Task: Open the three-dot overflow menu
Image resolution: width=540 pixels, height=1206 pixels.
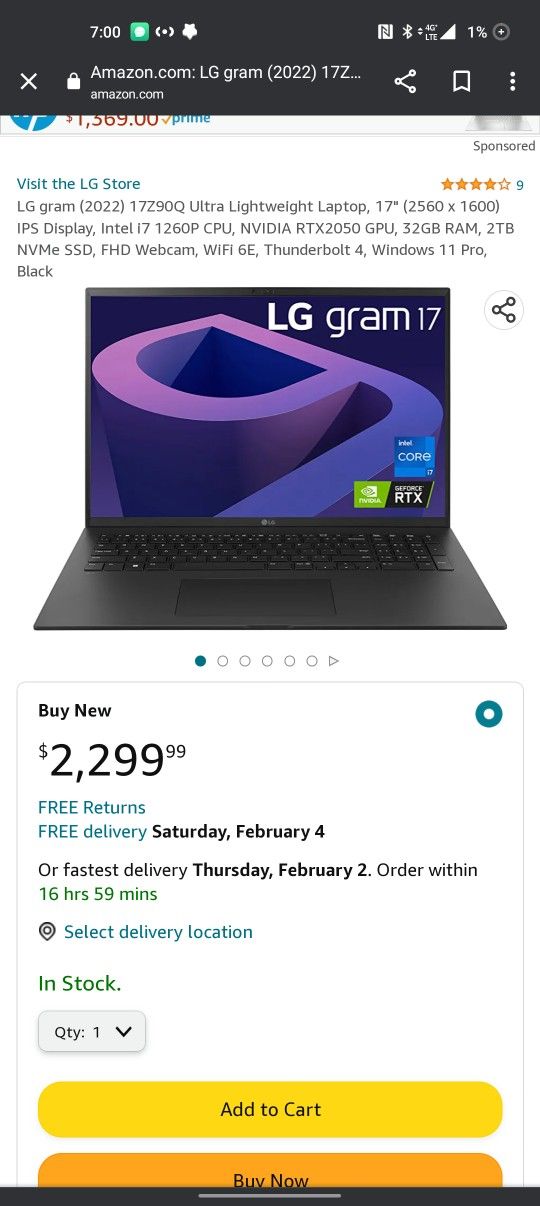Action: 512,82
